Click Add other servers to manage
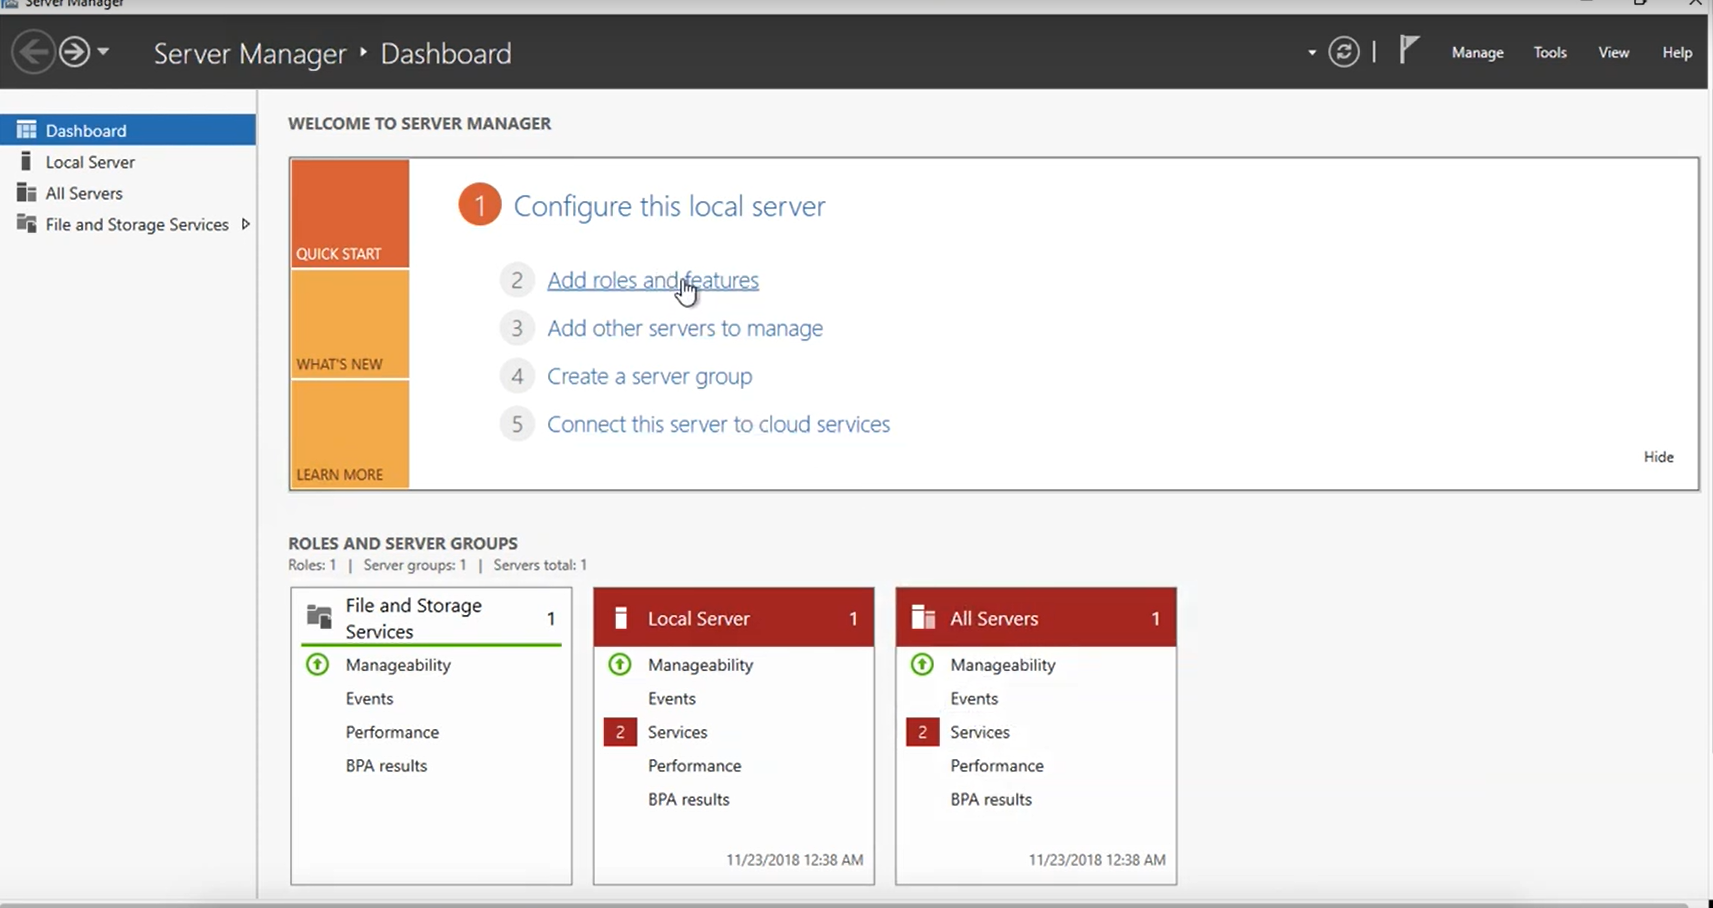1713x908 pixels. 685,328
